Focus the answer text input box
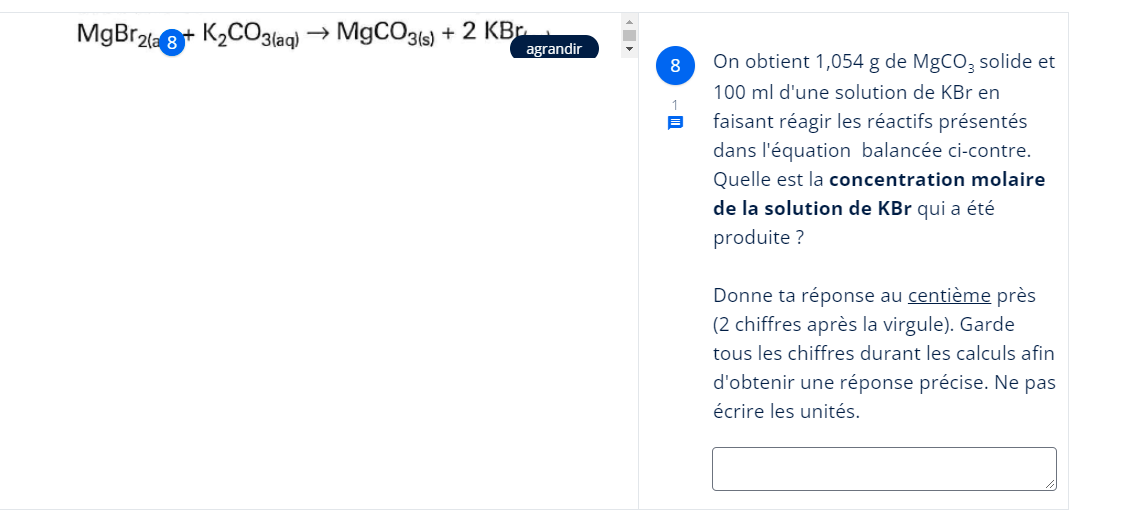1148x517 pixels. pyautogui.click(x=883, y=469)
